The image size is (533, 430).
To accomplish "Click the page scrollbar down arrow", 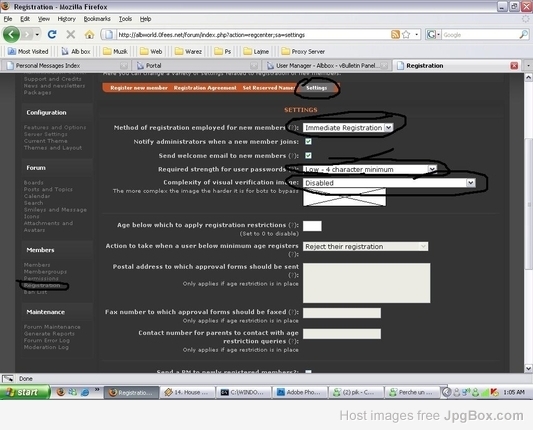I will click(528, 368).
